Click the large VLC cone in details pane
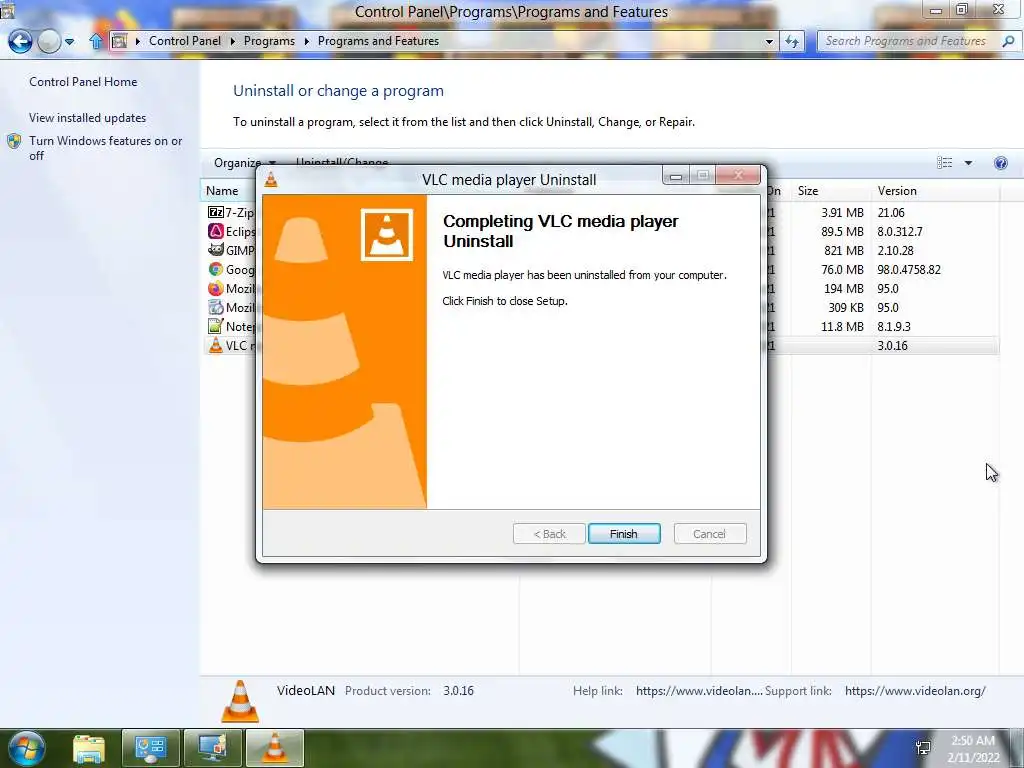Image resolution: width=1024 pixels, height=768 pixels. pos(240,701)
